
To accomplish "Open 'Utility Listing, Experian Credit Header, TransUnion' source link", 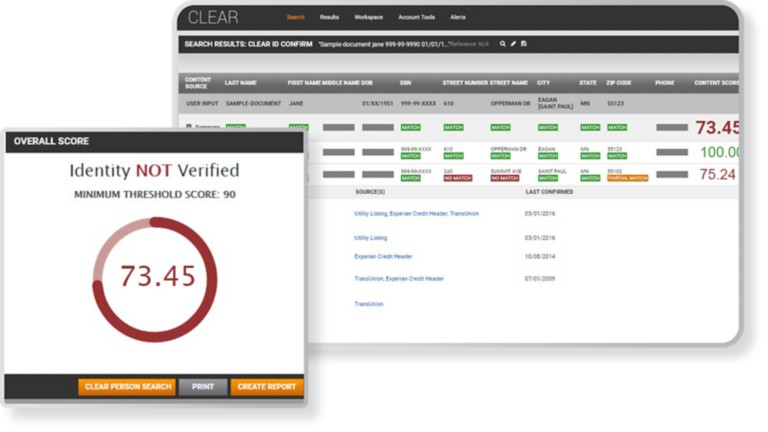I will (416, 214).
